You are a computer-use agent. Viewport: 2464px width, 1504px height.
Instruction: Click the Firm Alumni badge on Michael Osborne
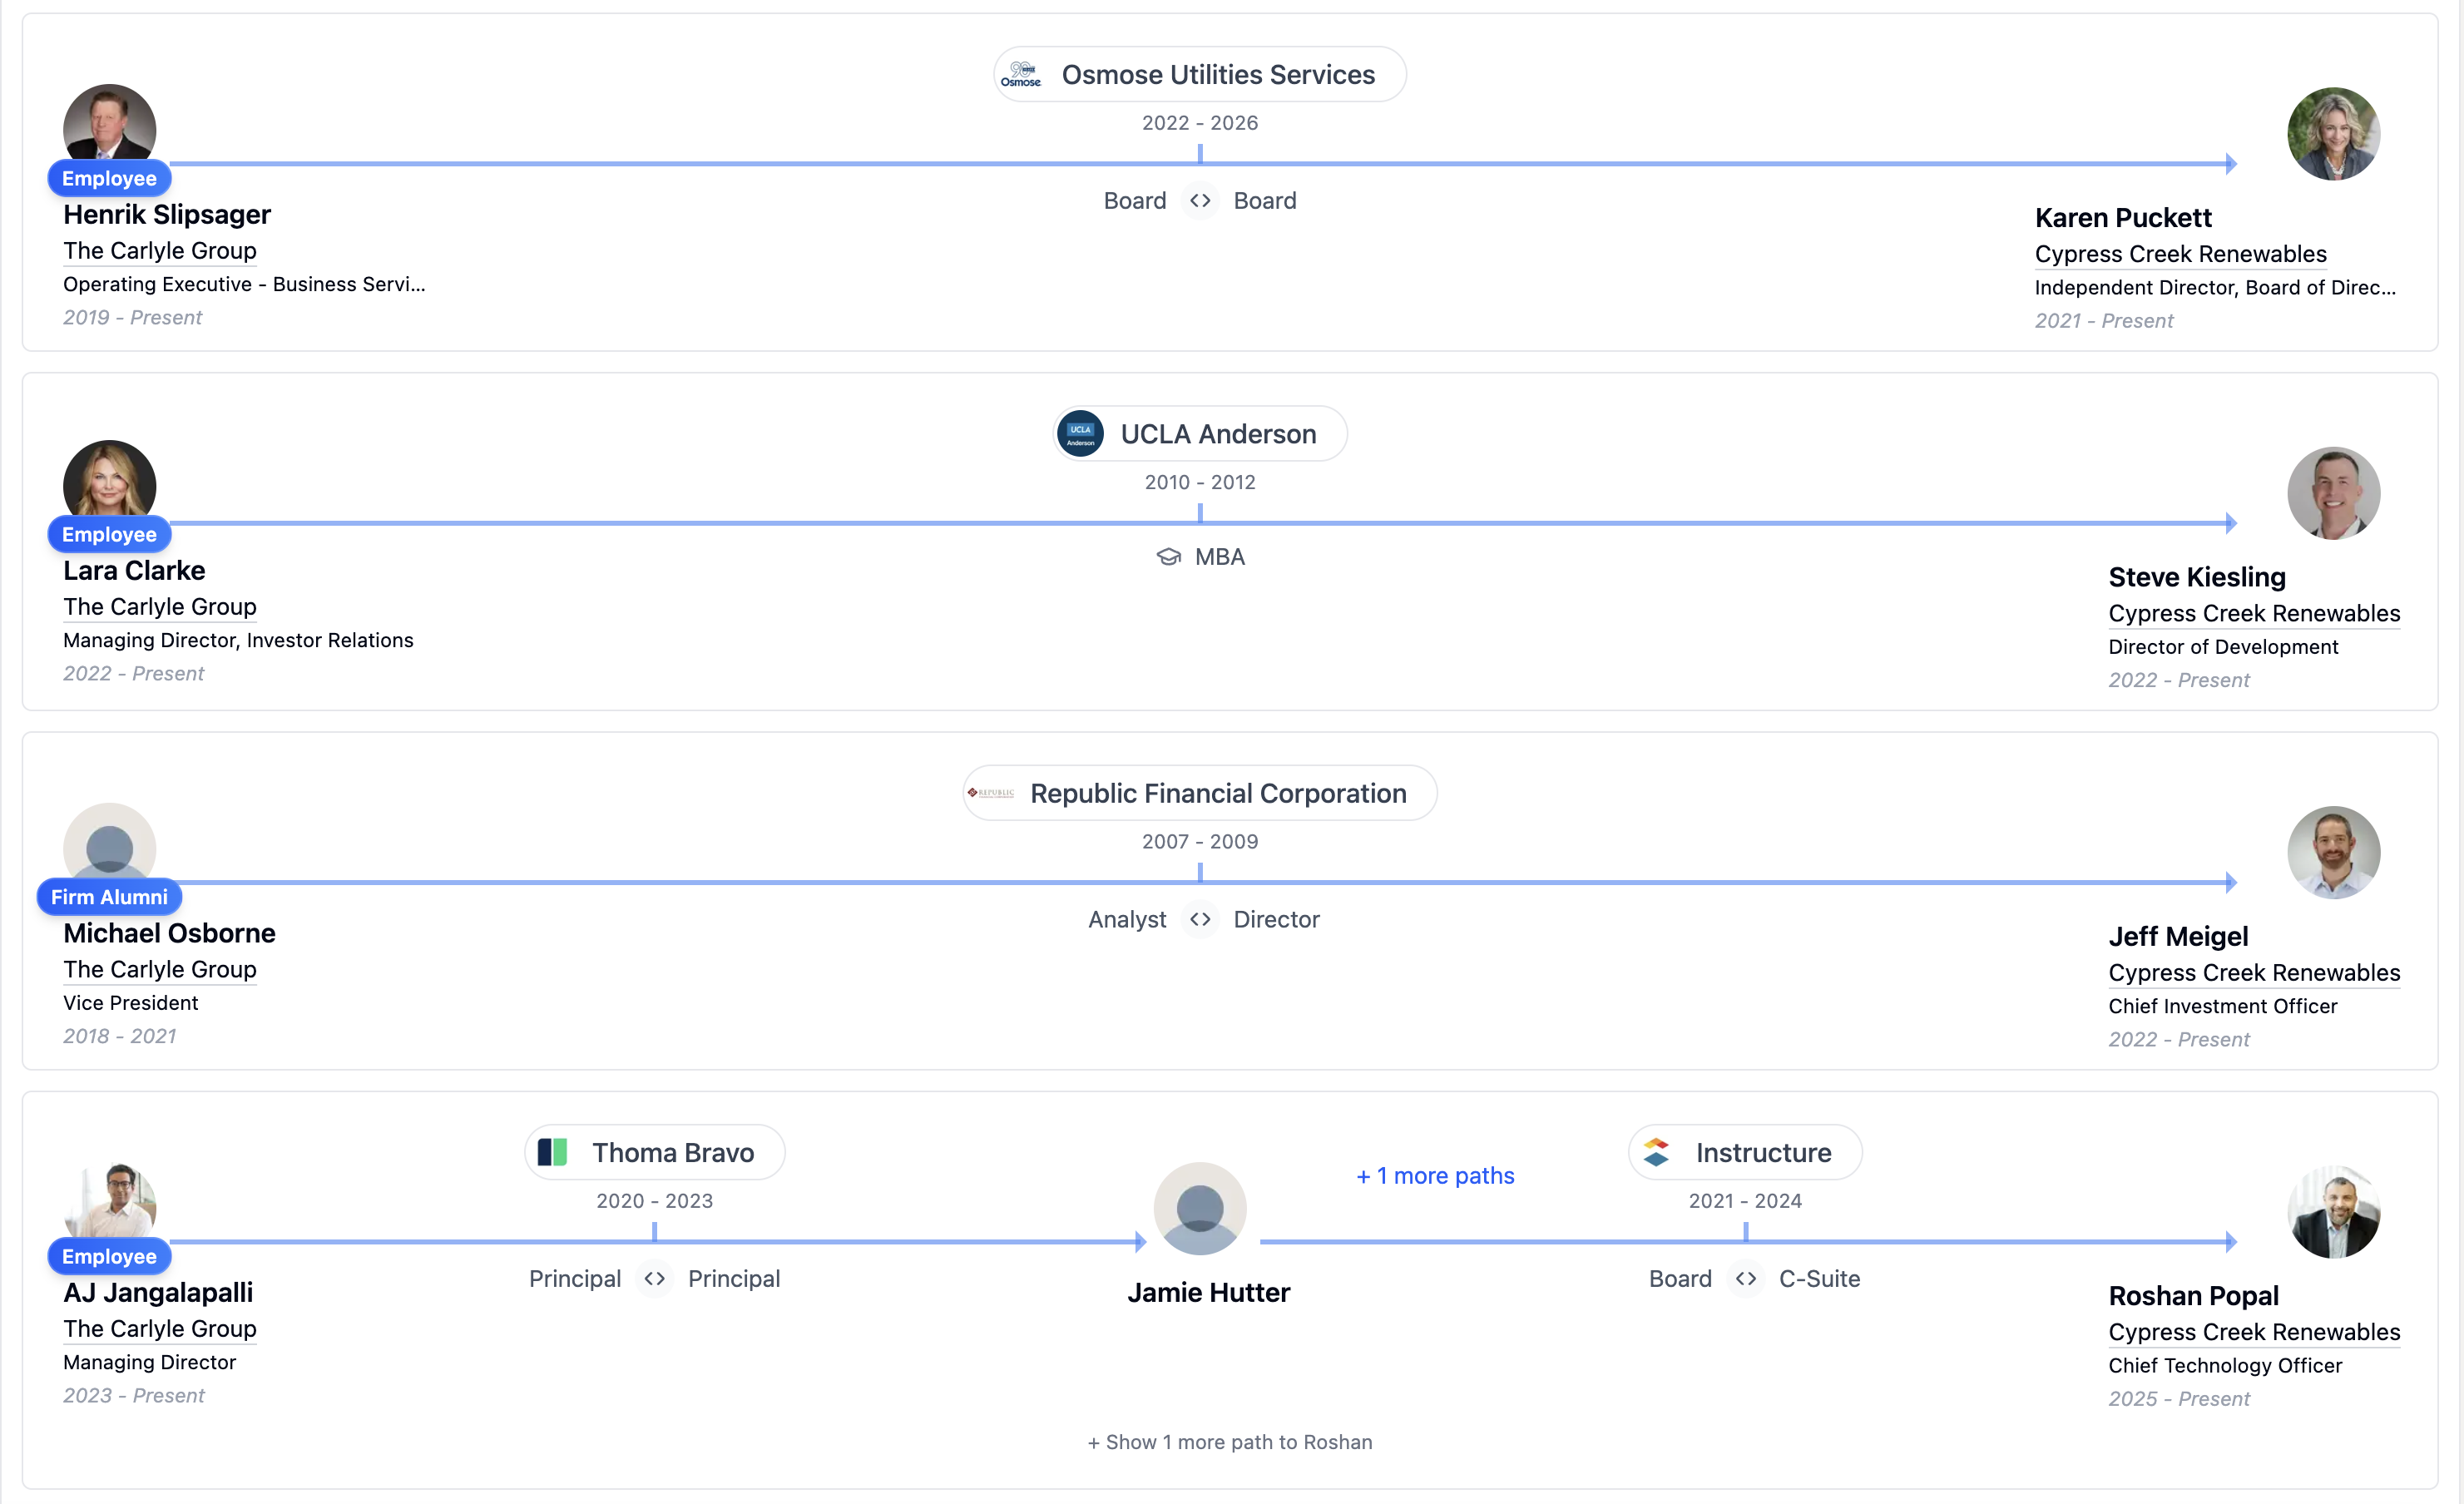(x=110, y=897)
